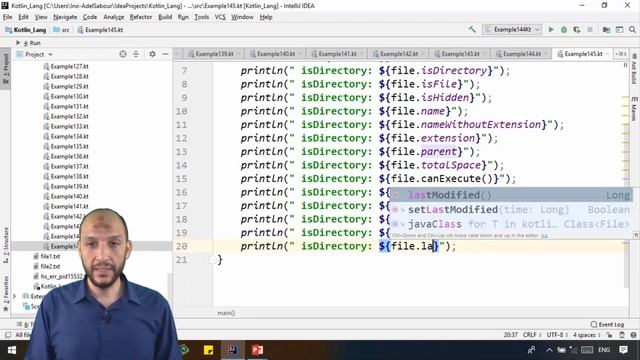
Task: Click the Search Everywhere magnifier icon
Action: pyautogui.click(x=632, y=29)
